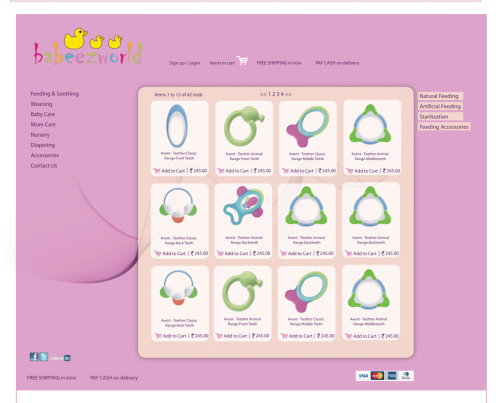Select the MasterCard payment icon

pyautogui.click(x=377, y=376)
